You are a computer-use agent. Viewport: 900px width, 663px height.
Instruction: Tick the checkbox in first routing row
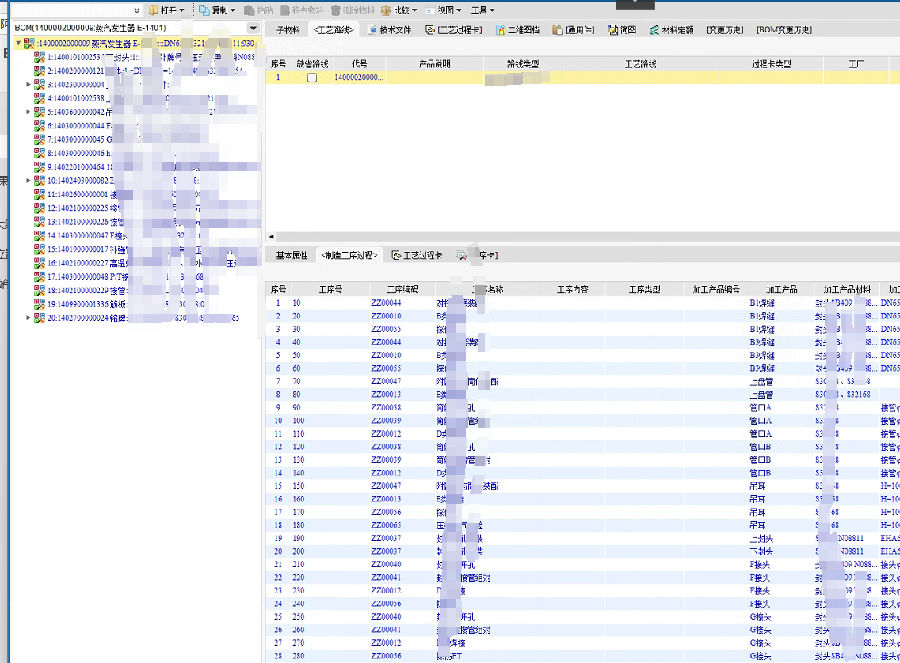point(312,77)
